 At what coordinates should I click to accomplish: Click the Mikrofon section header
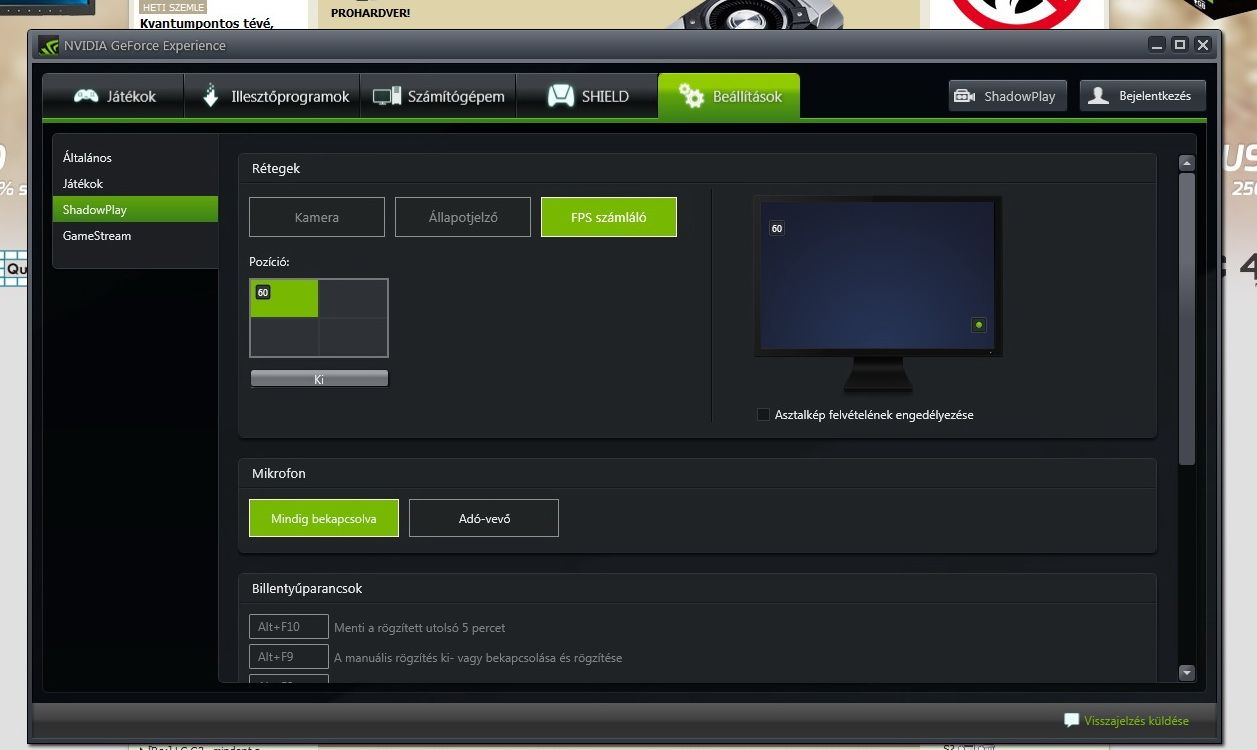(x=279, y=473)
